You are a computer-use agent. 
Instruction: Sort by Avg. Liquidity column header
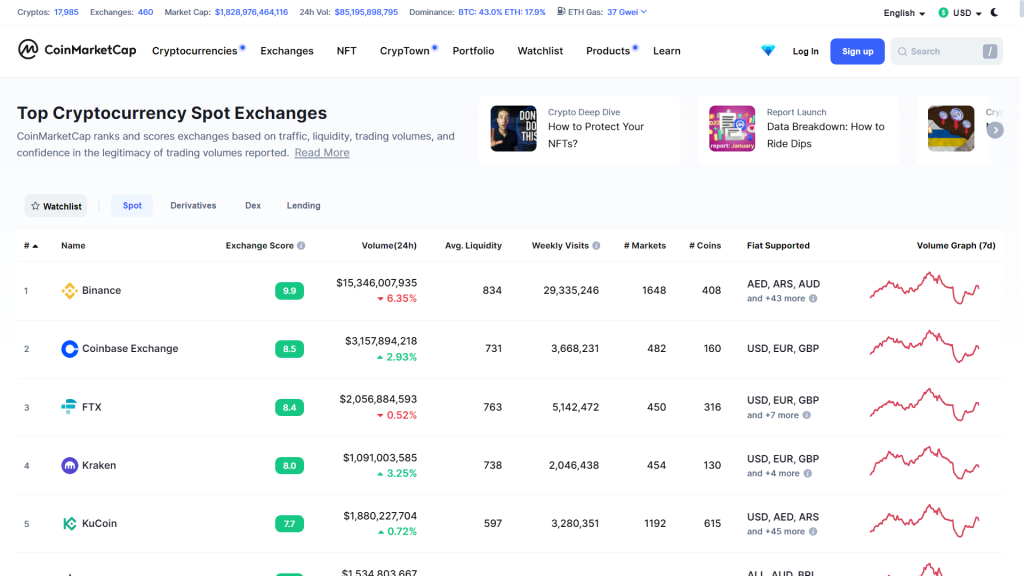tap(473, 246)
